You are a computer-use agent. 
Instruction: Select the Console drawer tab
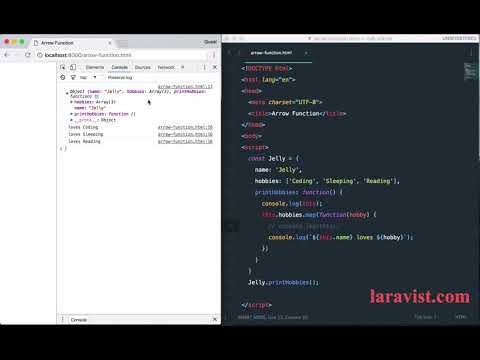point(79,320)
